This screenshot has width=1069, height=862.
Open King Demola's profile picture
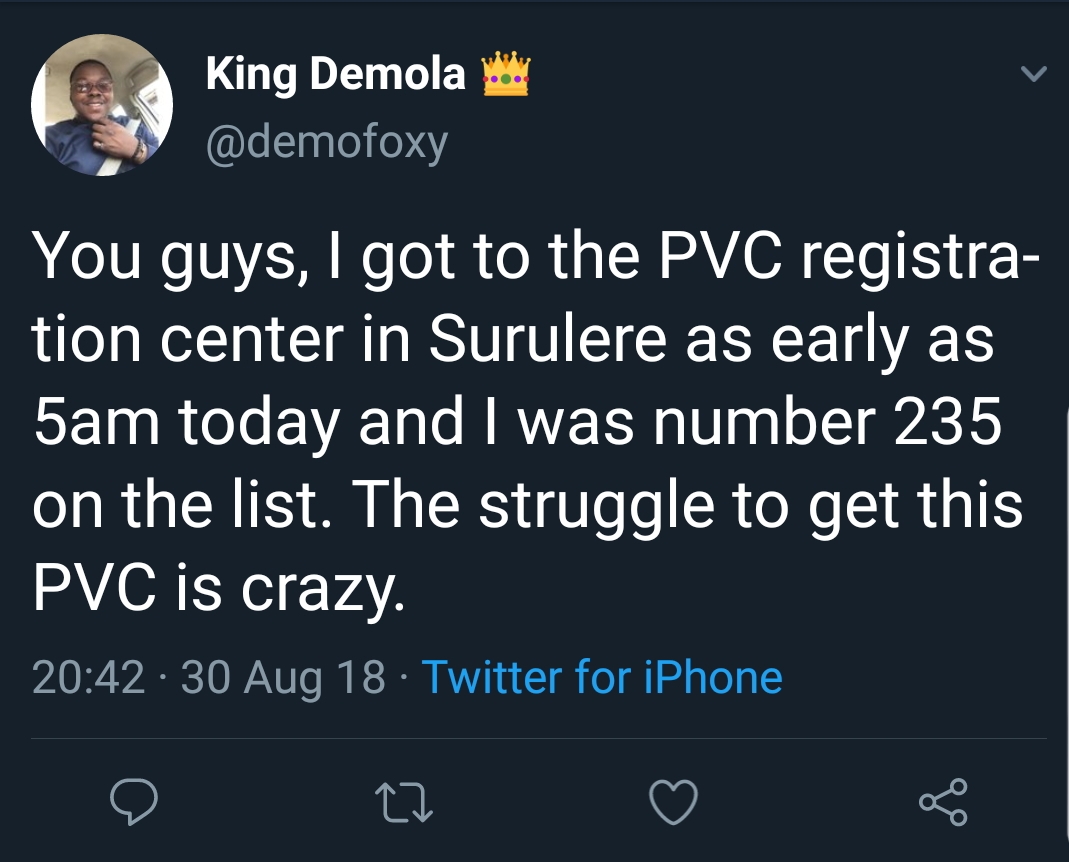102,107
